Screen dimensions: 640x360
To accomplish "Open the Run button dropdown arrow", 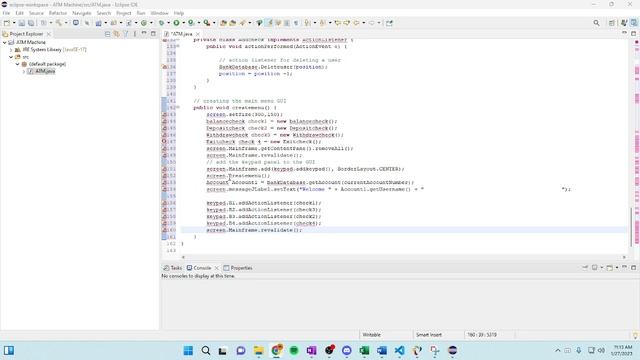I will [x=183, y=23].
